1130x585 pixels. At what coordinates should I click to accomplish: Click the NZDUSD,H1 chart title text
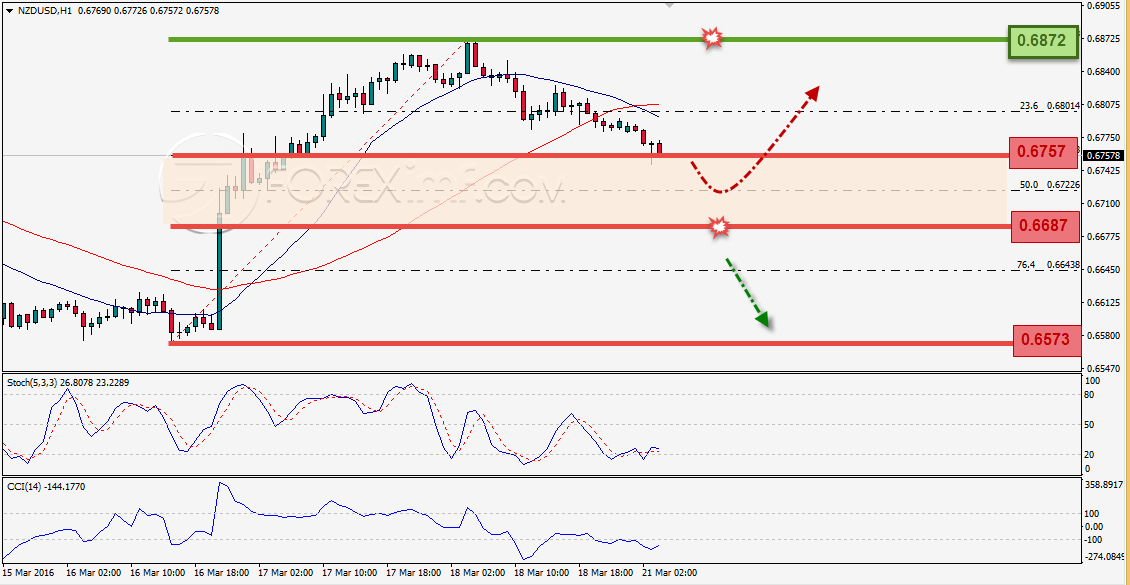[x=43, y=12]
